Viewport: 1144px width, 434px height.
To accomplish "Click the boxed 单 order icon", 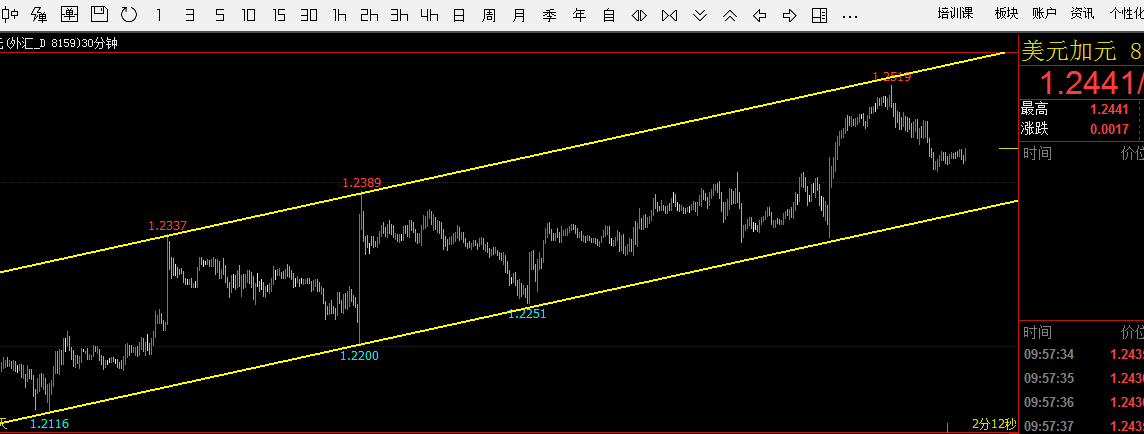I will [x=69, y=15].
